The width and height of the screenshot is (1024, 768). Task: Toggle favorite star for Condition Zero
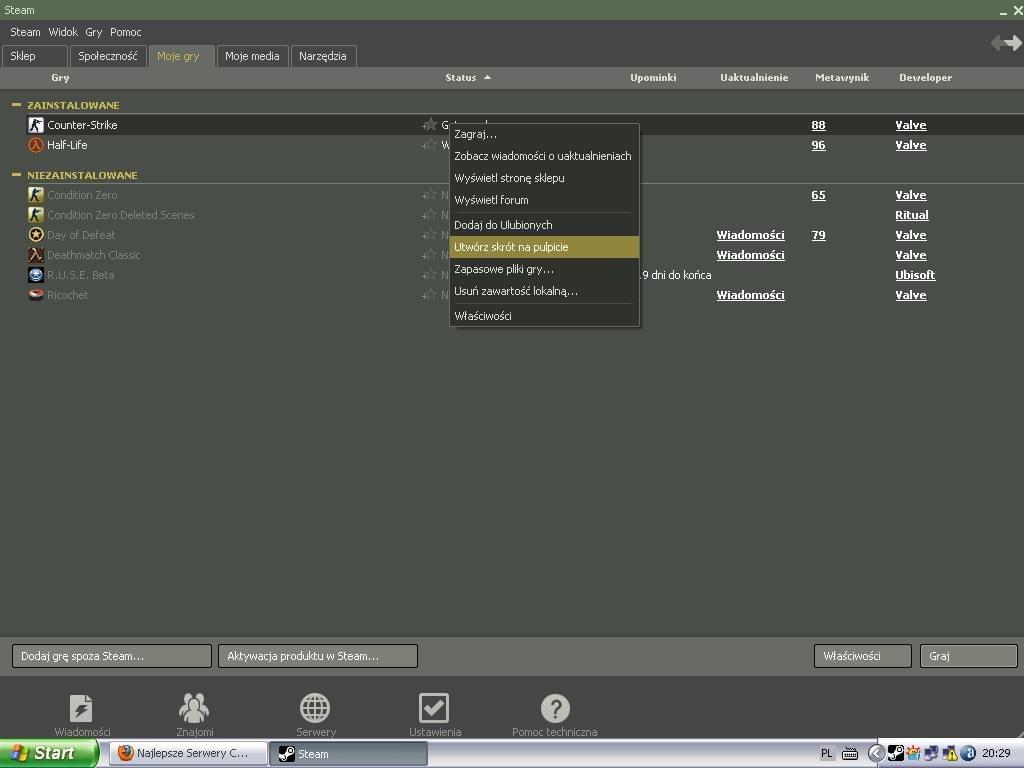(429, 195)
